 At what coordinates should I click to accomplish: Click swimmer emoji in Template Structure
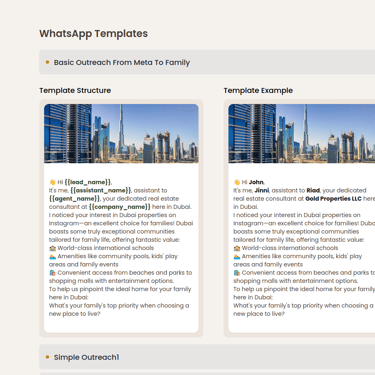point(52,256)
